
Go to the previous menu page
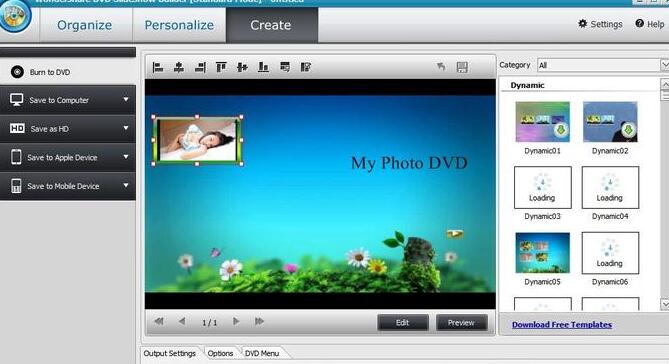[x=182, y=321]
